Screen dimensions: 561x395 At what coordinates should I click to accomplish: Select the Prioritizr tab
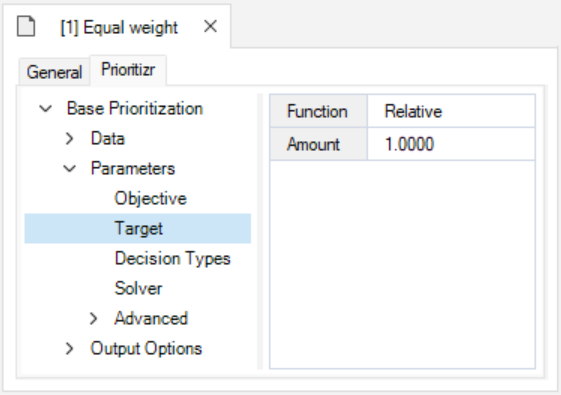coord(128,69)
